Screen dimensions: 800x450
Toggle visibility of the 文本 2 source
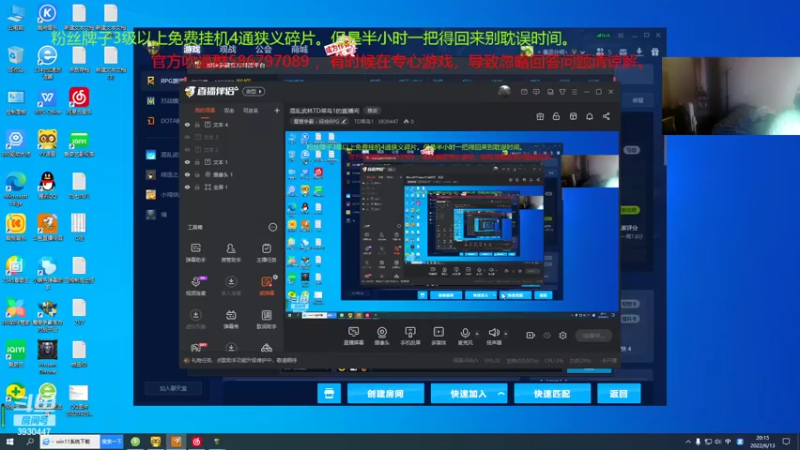click(187, 149)
